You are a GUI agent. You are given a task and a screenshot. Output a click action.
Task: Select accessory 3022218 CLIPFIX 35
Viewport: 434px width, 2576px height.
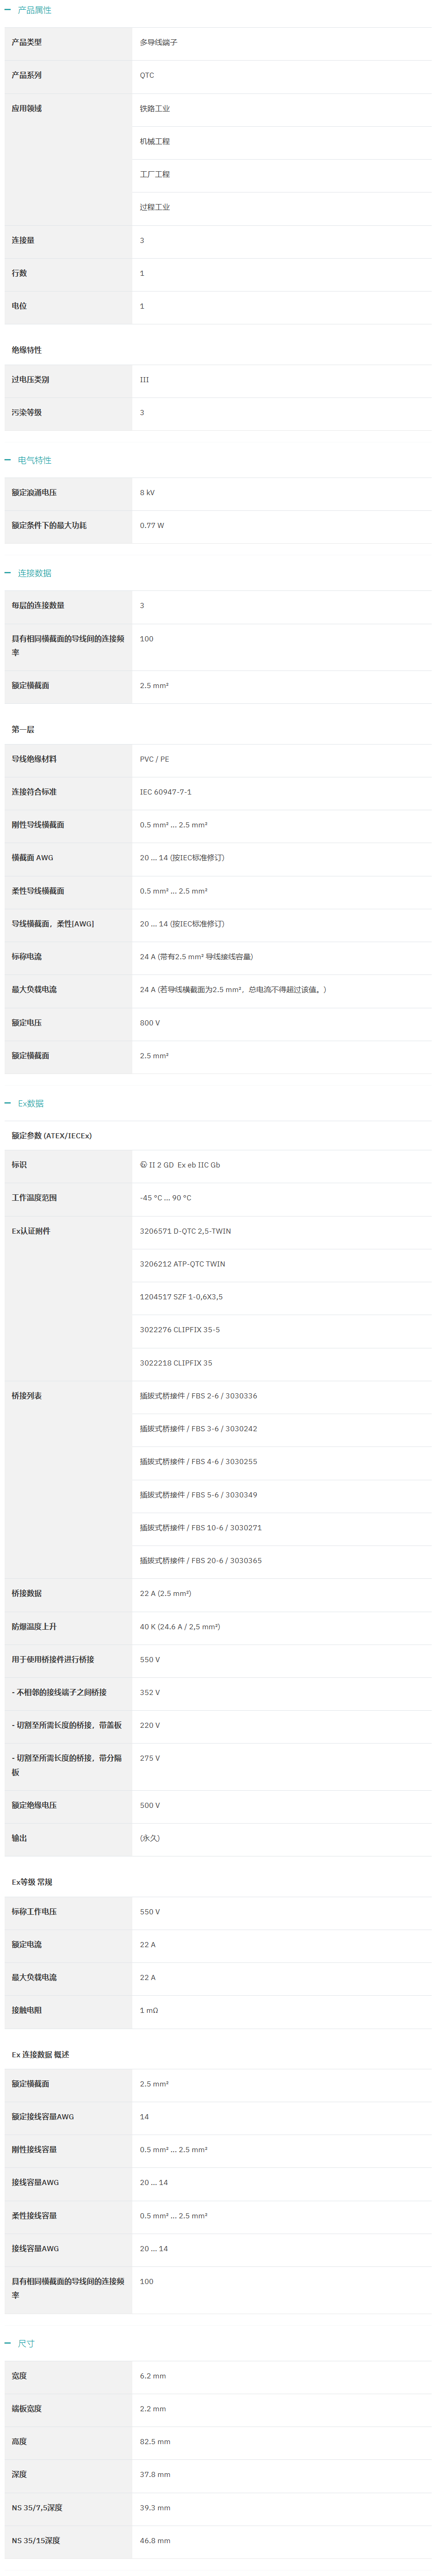click(x=176, y=1364)
